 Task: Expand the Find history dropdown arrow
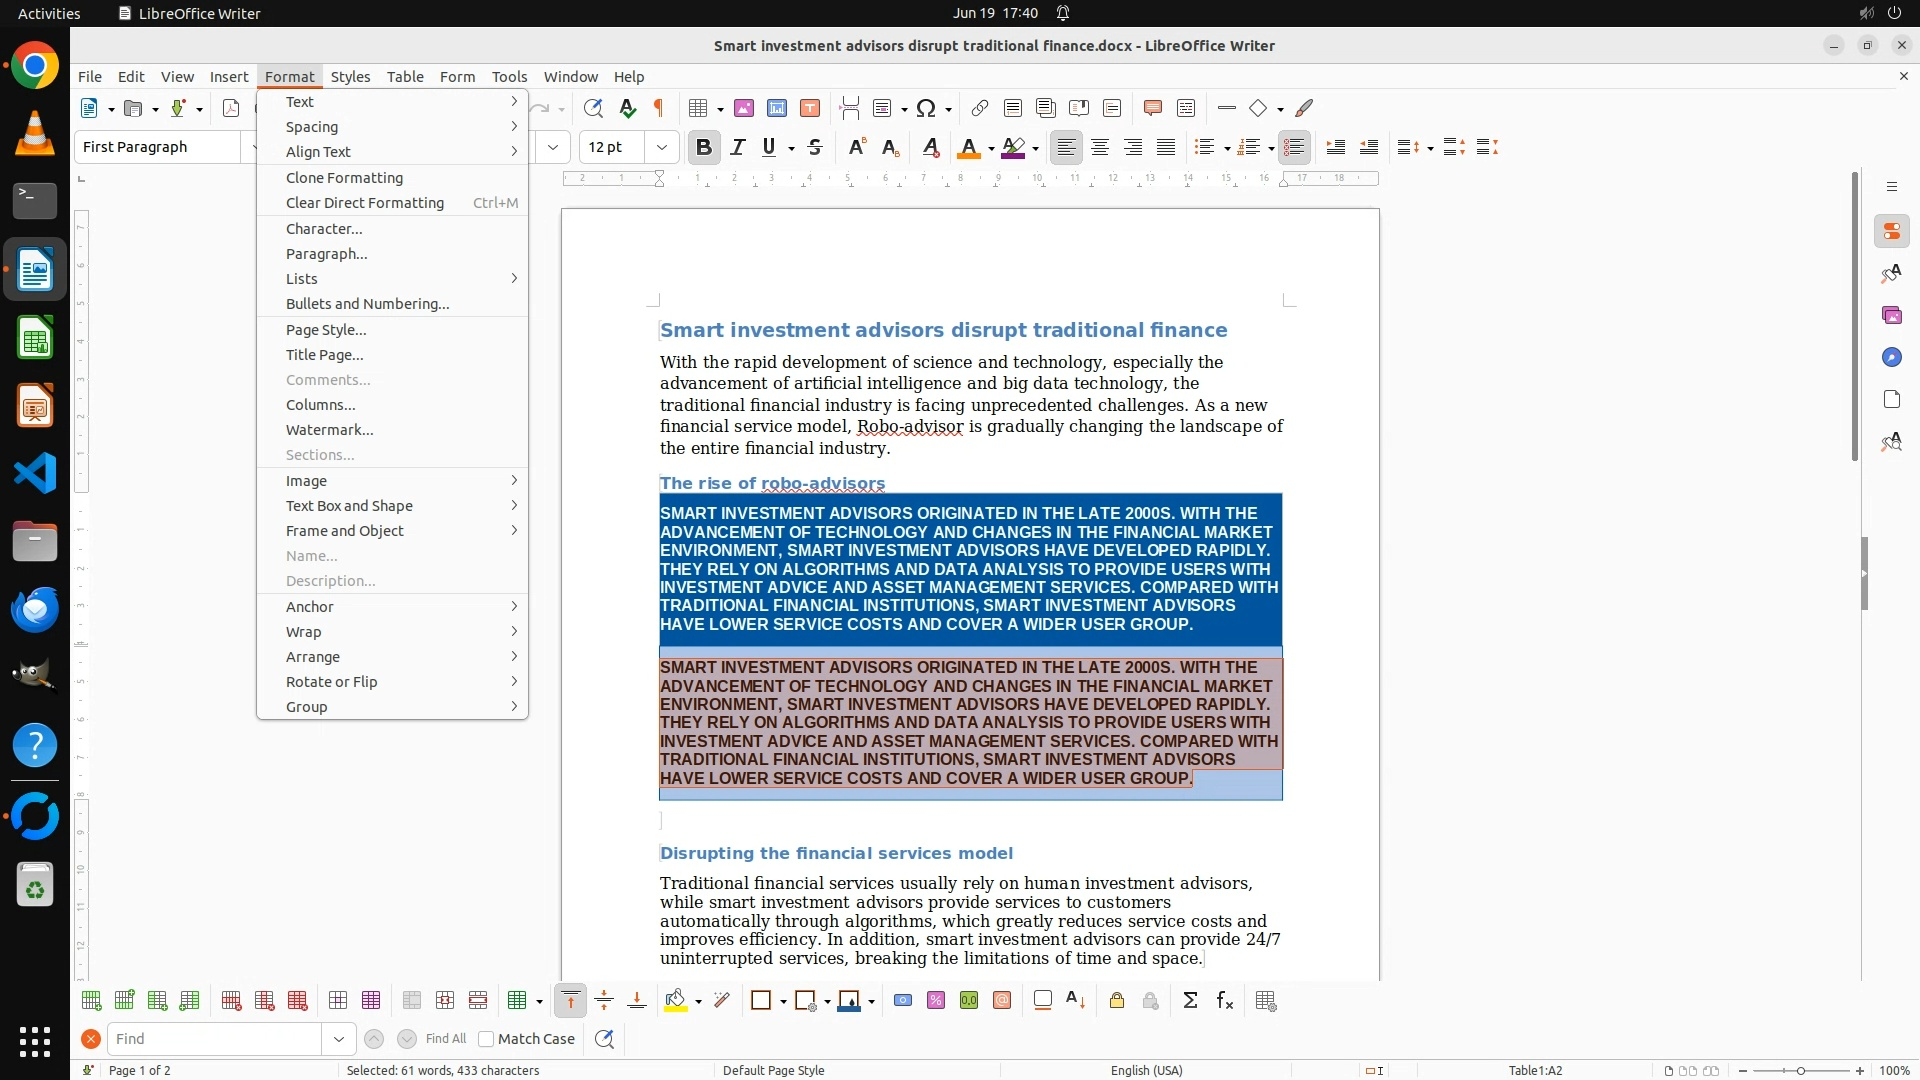point(339,1039)
